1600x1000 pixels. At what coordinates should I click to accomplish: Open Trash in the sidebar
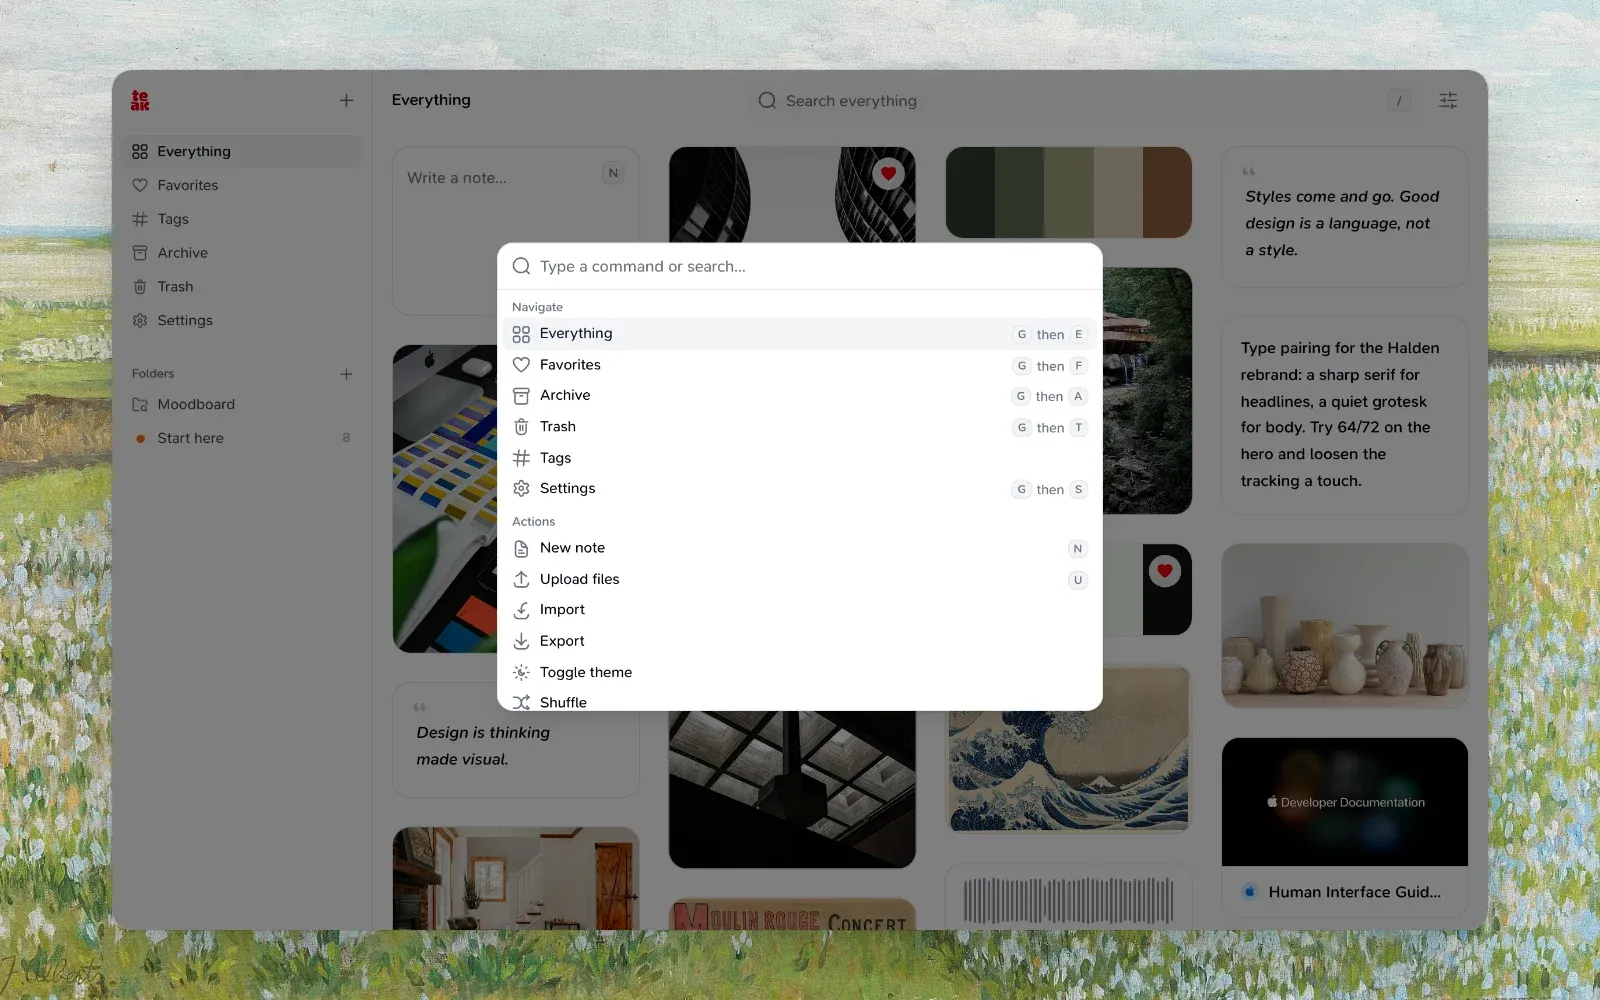click(x=242, y=287)
